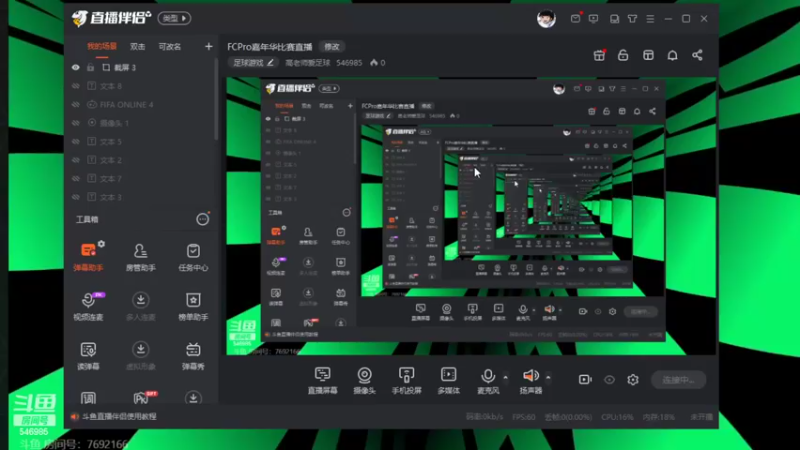
Task: Switch to the 可改名 scene tab
Action: pos(169,46)
